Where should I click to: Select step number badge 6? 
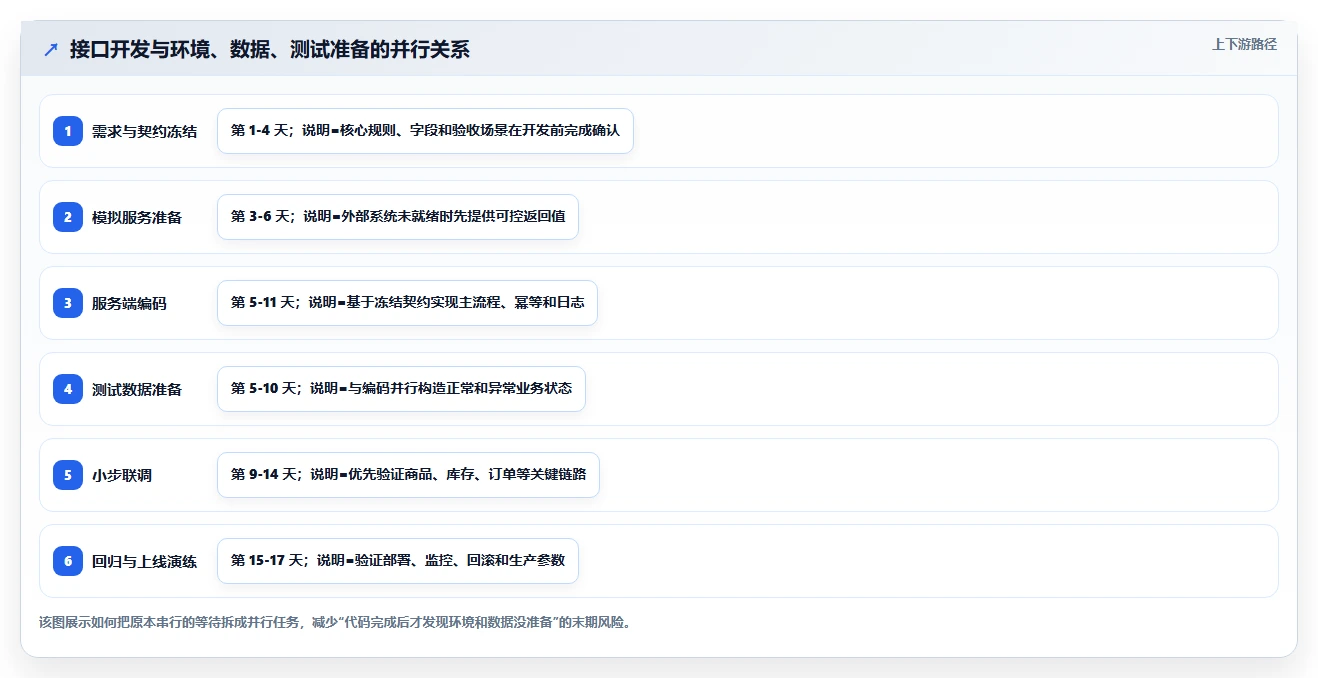coord(68,561)
